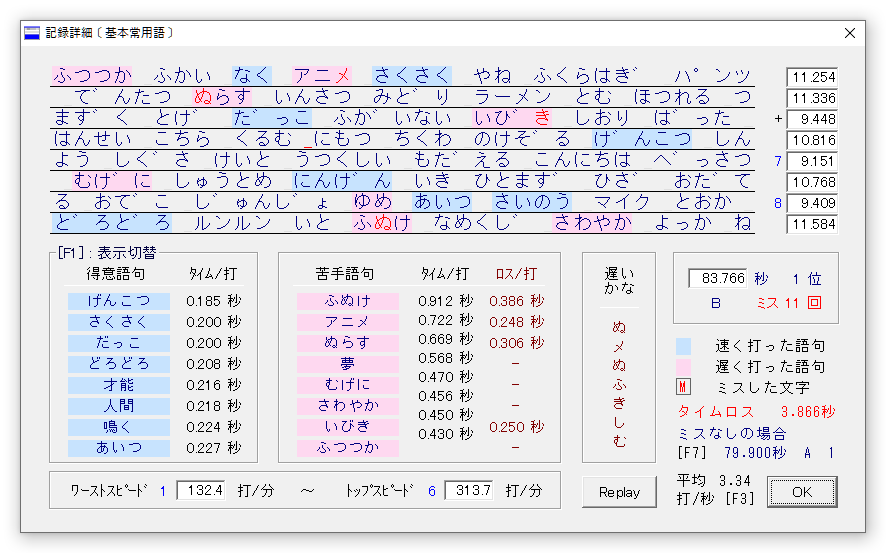The height and width of the screenshot is (553, 886).
Task: Click the blue 8 beside 9.409
Action: (778, 203)
